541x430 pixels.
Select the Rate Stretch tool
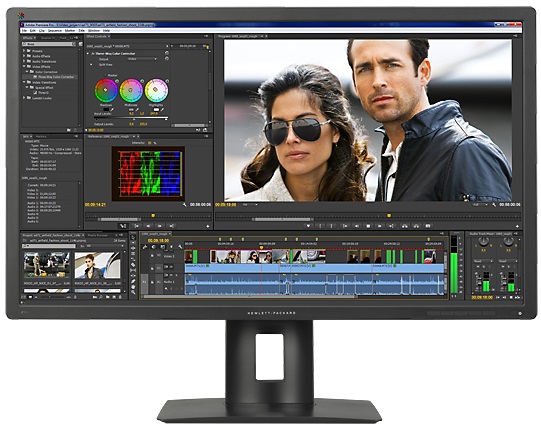coord(133,259)
